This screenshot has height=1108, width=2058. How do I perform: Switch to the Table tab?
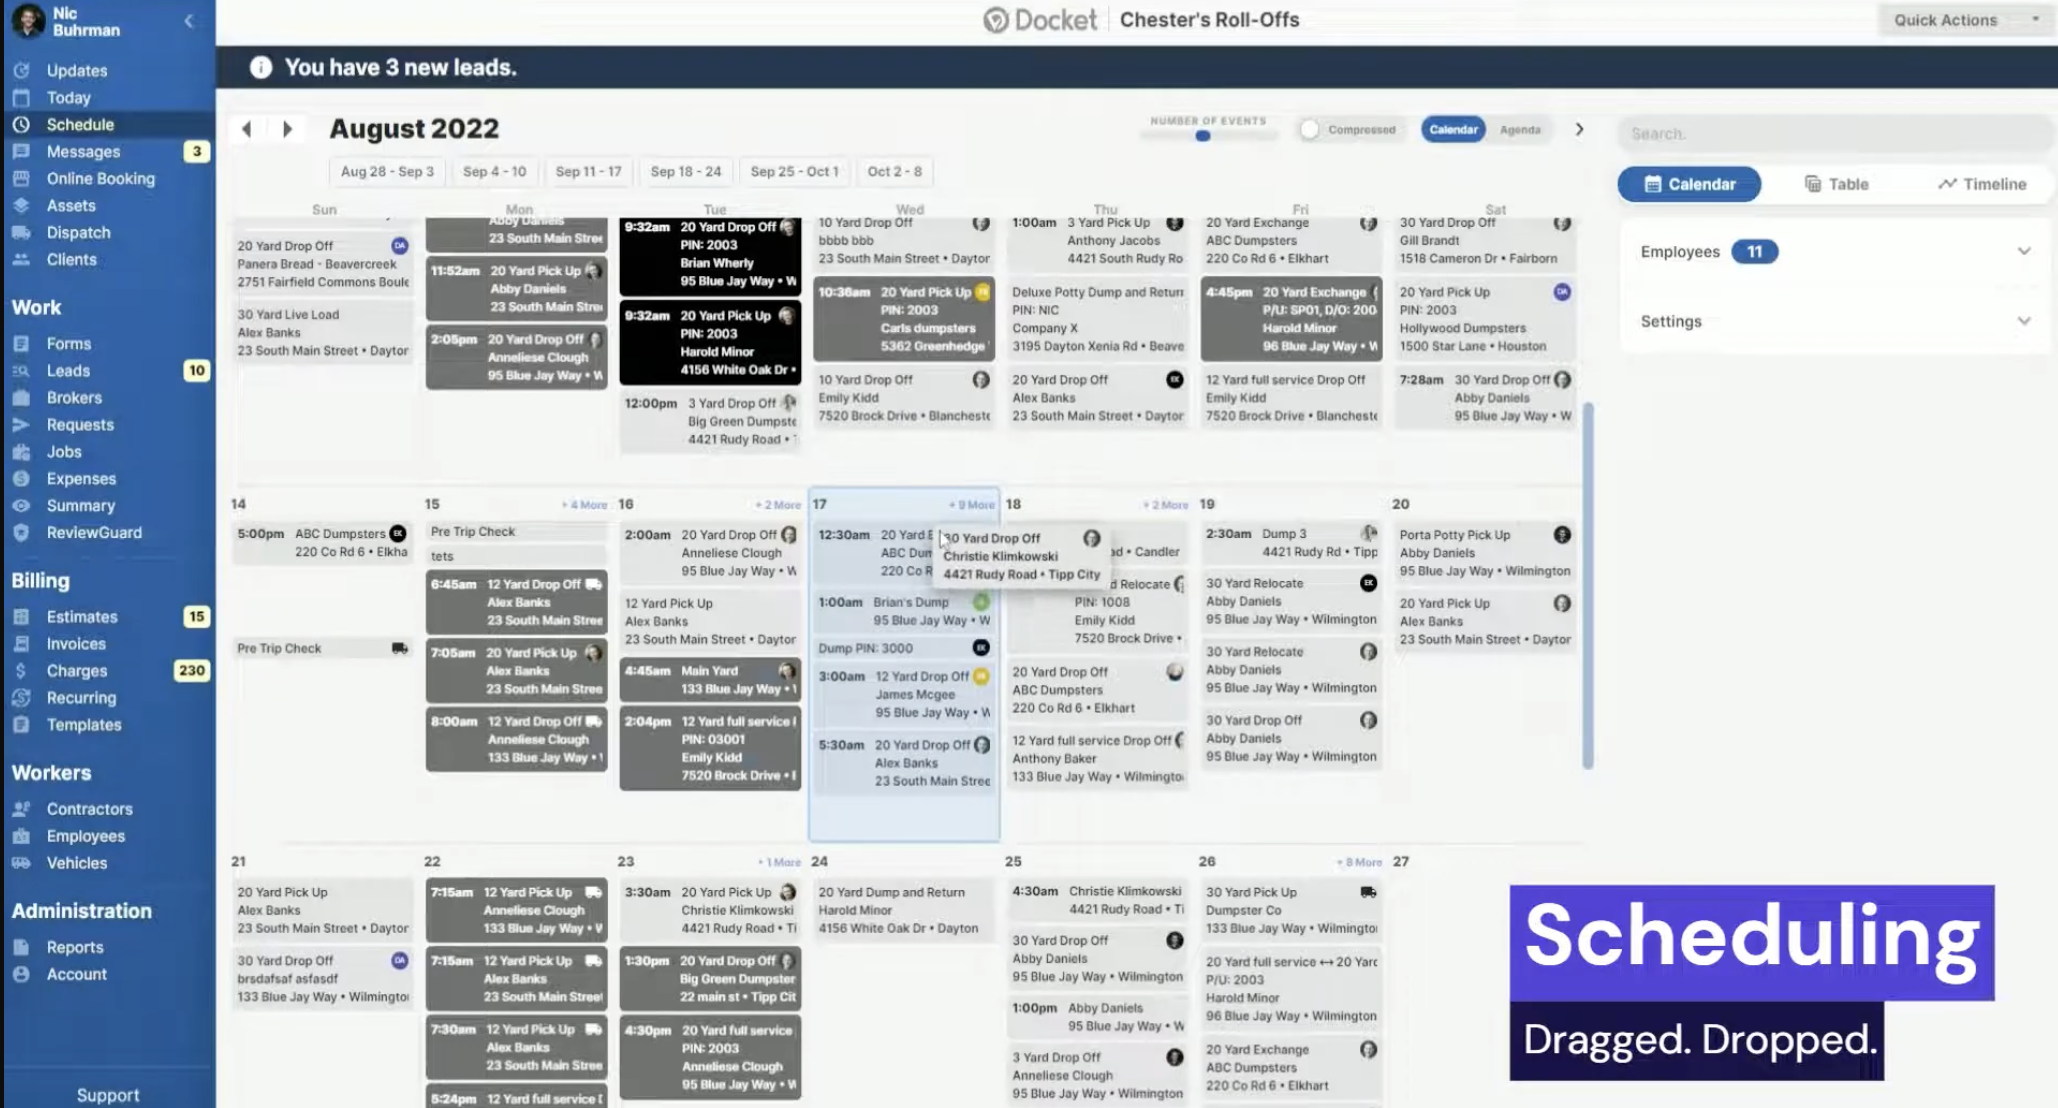pos(1836,184)
